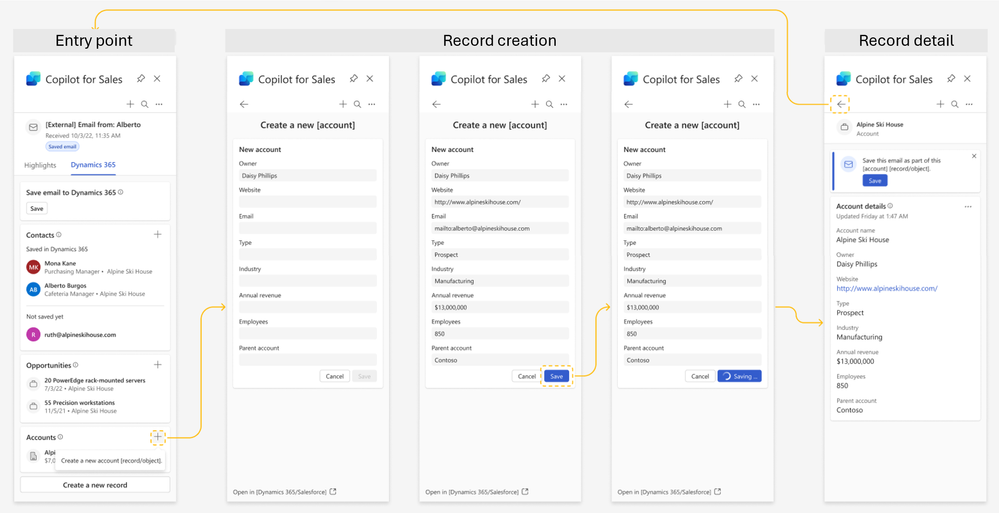Image resolution: width=999 pixels, height=513 pixels.
Task: Click the blank Industry field
Action: 308,280
